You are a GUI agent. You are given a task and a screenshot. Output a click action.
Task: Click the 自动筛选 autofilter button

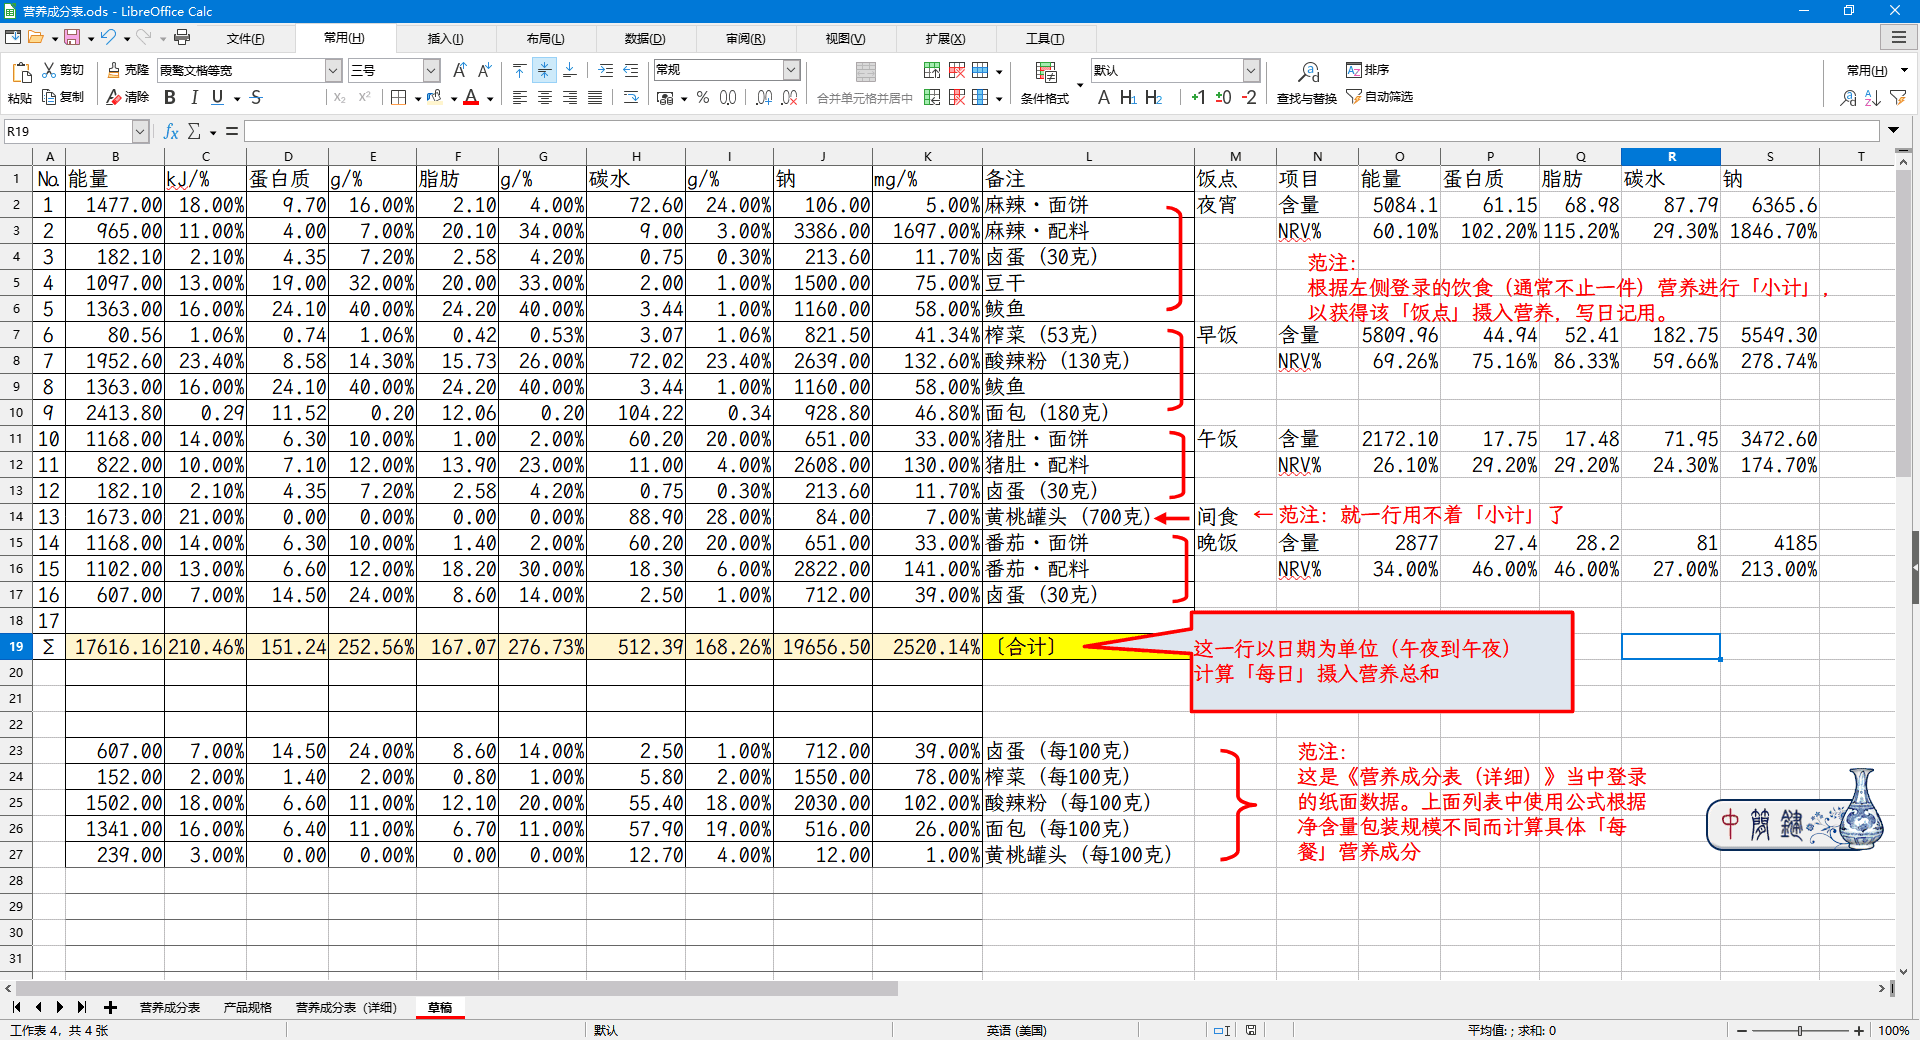pyautogui.click(x=1379, y=97)
